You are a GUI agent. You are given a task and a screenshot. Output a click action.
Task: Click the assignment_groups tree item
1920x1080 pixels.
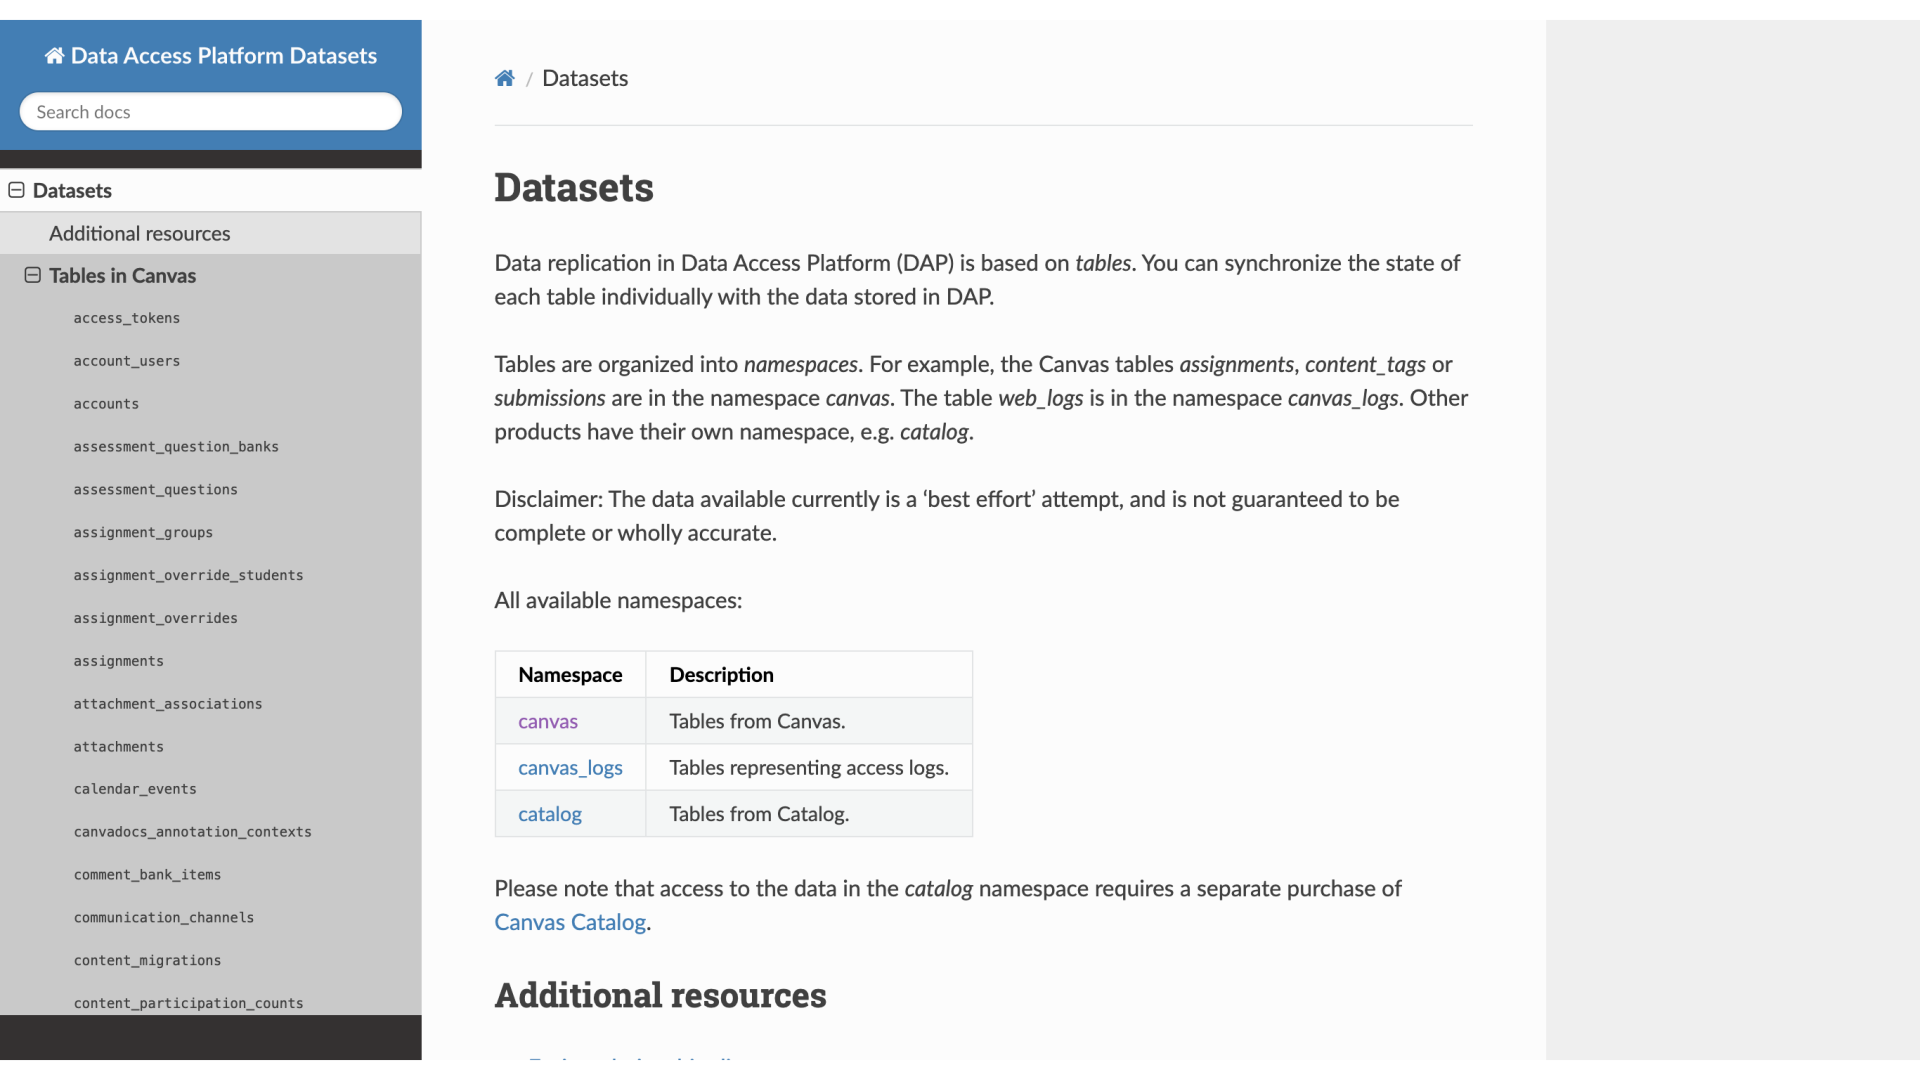pos(142,531)
